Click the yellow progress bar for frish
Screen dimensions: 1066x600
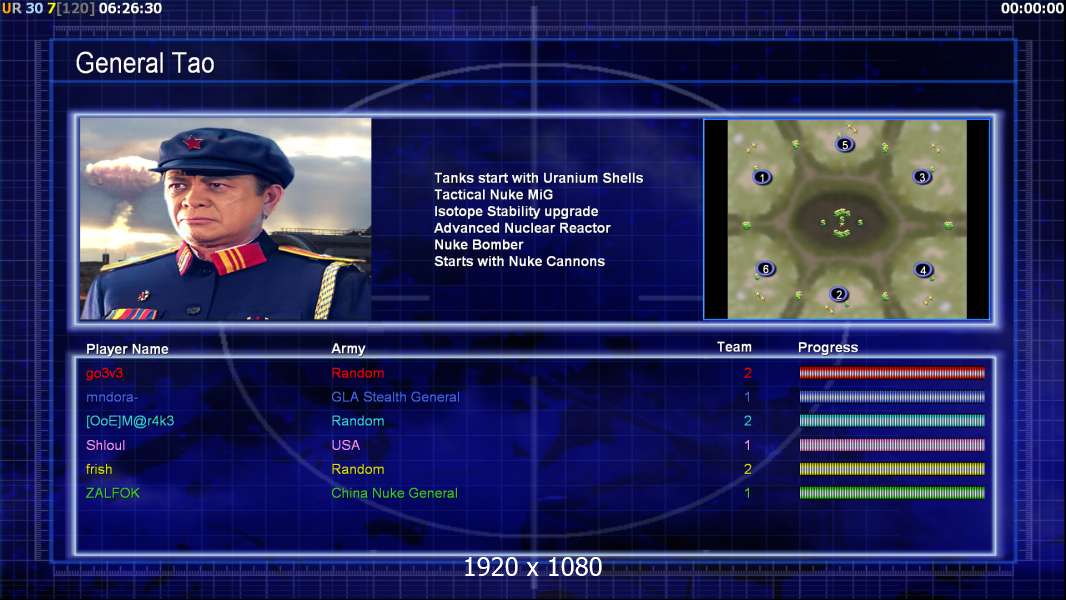click(892, 469)
